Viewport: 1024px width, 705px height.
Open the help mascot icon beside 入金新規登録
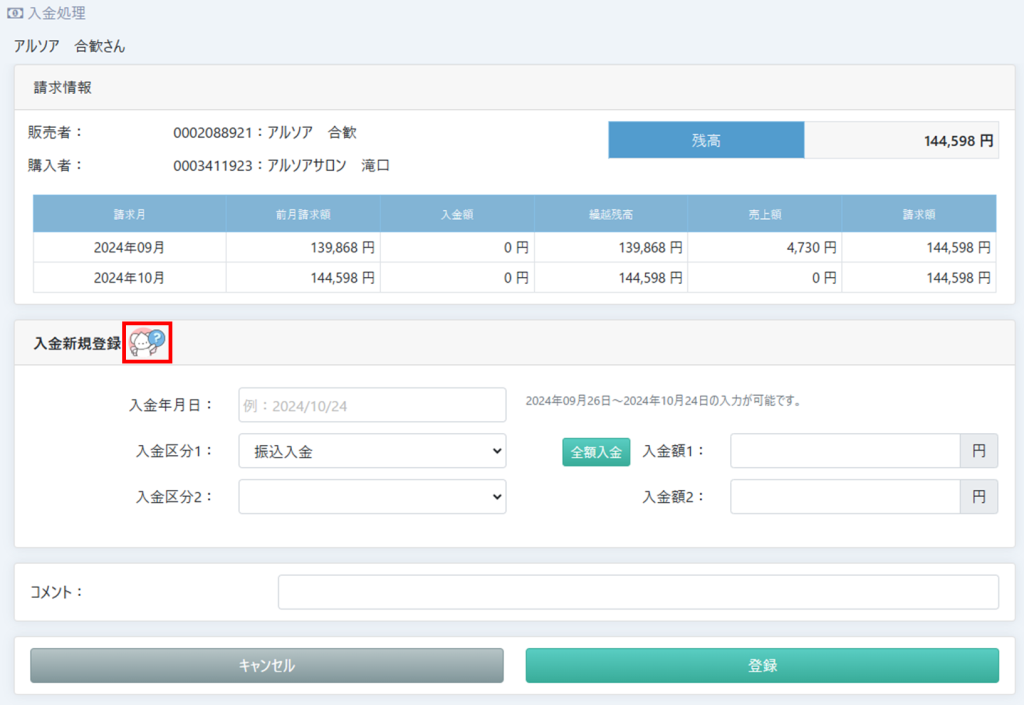coord(148,343)
